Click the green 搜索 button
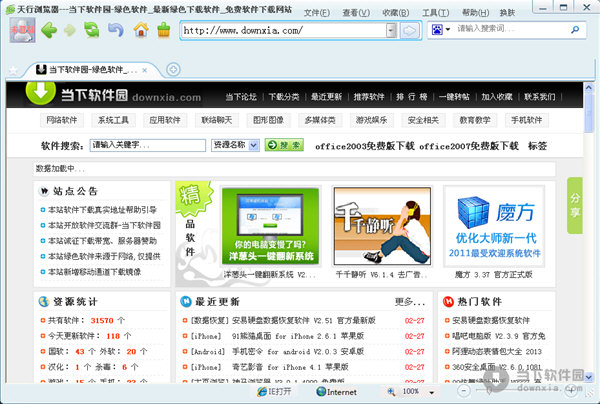 tap(284, 145)
